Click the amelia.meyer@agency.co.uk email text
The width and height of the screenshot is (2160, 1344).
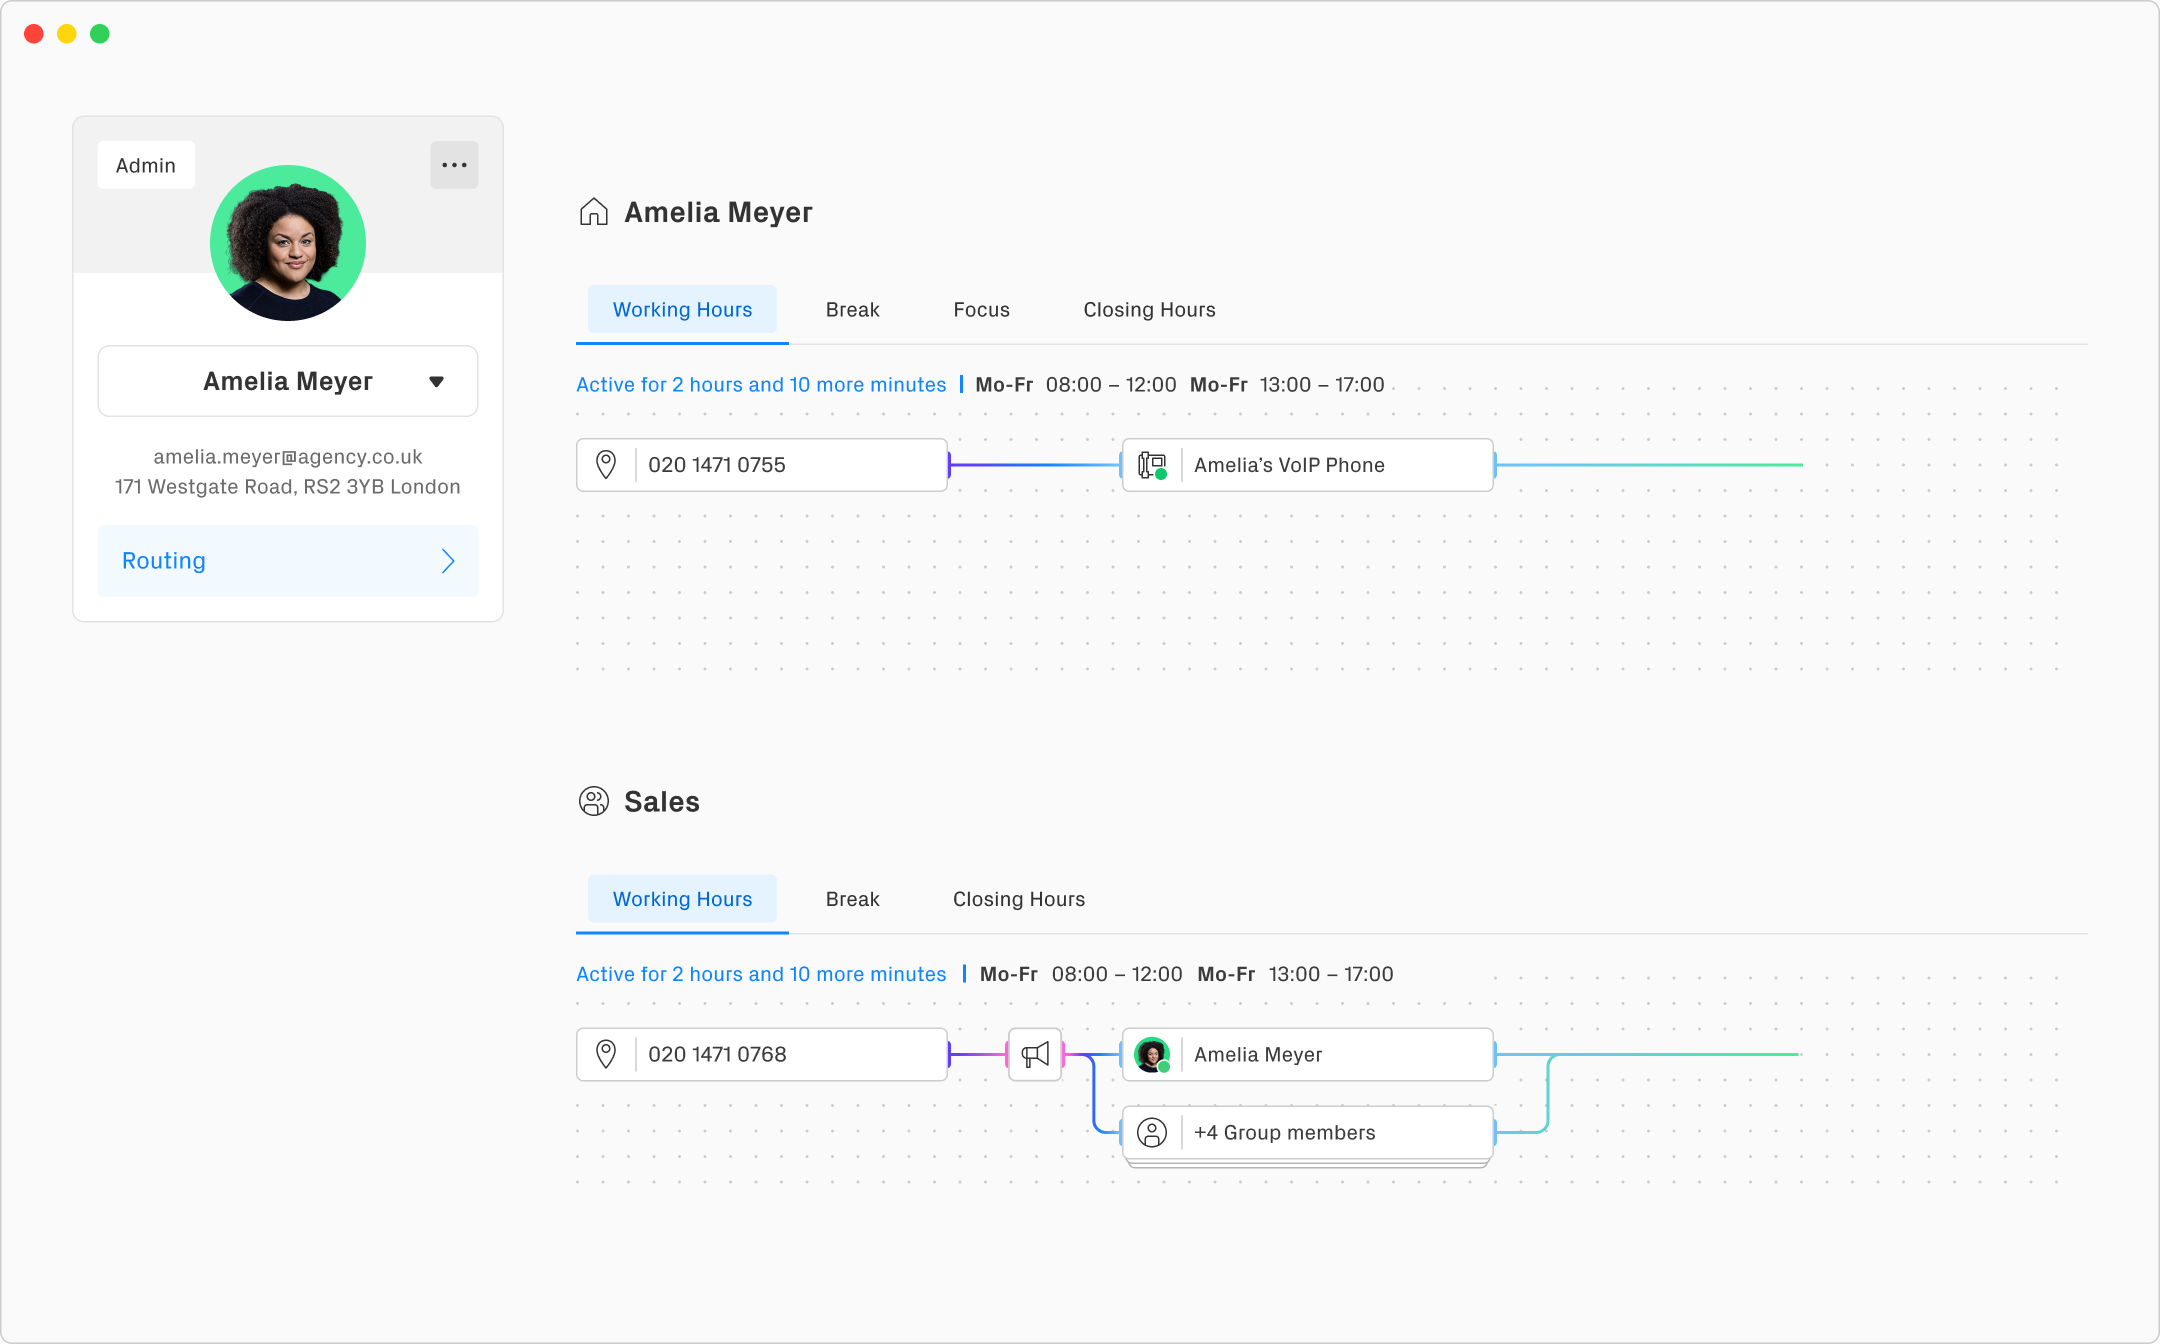(288, 457)
